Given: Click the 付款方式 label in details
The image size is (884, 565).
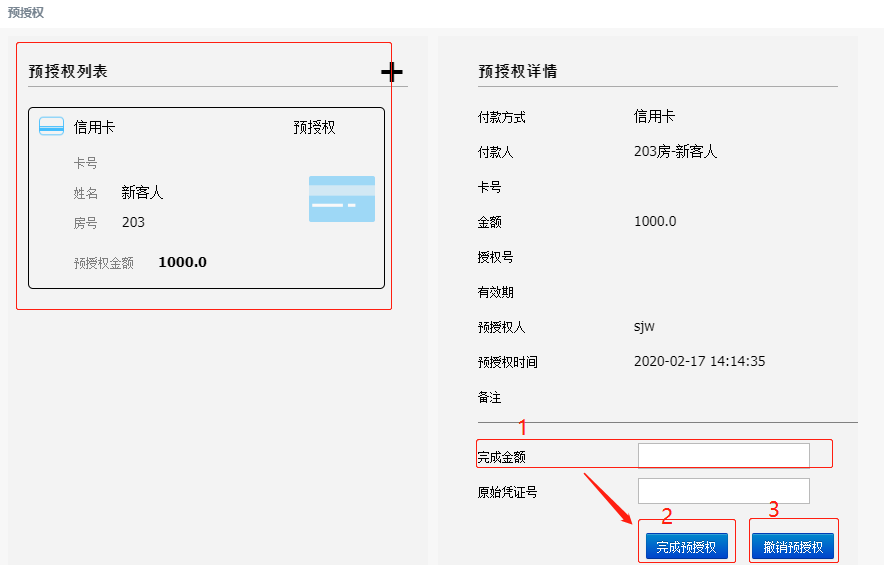Looking at the screenshot, I should click(x=502, y=117).
